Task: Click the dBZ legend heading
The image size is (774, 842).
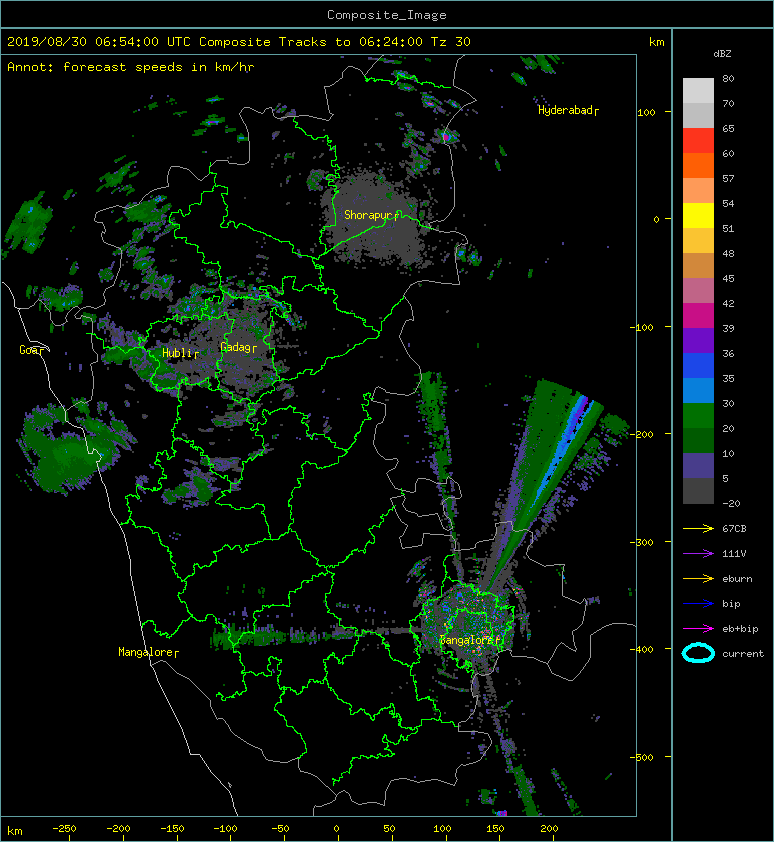Action: 722,54
